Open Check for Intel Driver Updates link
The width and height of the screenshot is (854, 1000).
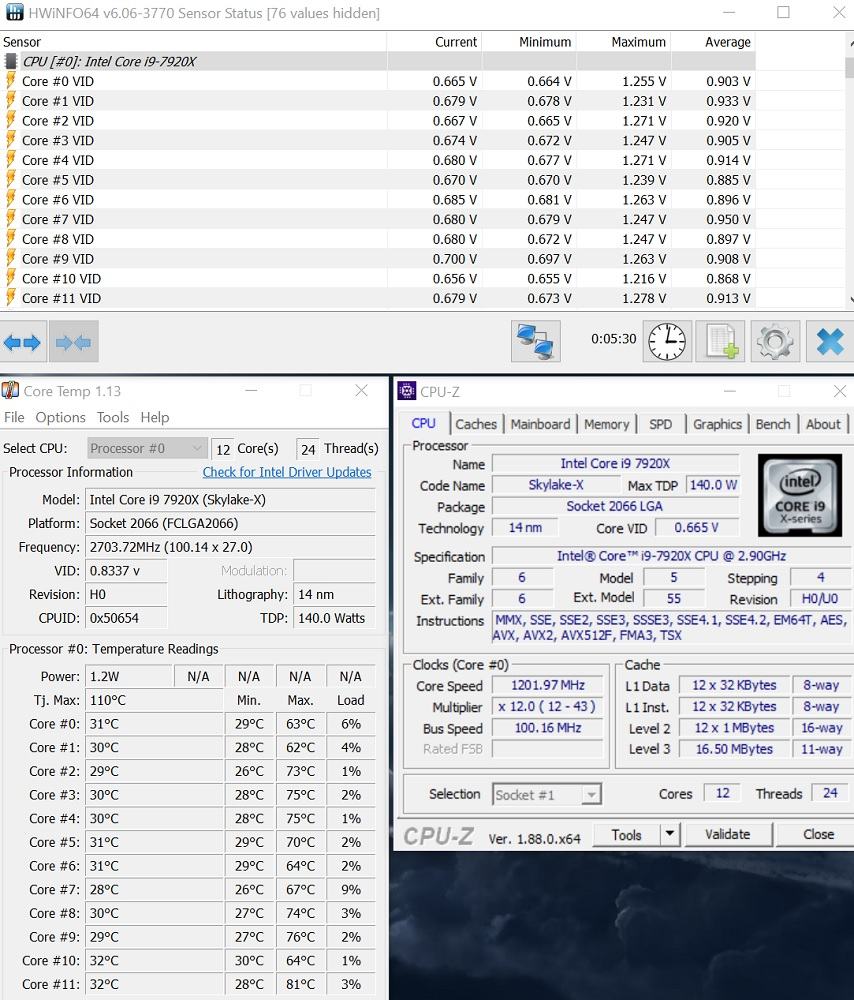(x=287, y=472)
